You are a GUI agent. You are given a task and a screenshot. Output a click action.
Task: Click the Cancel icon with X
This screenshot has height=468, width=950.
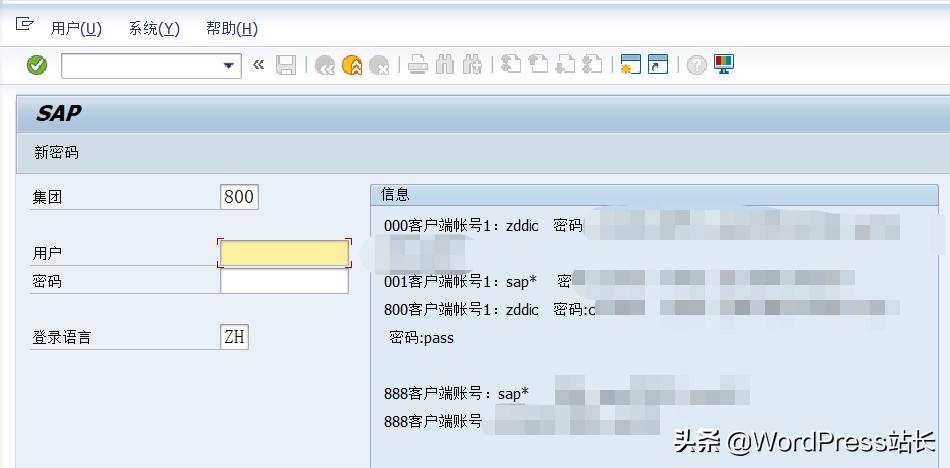click(379, 65)
